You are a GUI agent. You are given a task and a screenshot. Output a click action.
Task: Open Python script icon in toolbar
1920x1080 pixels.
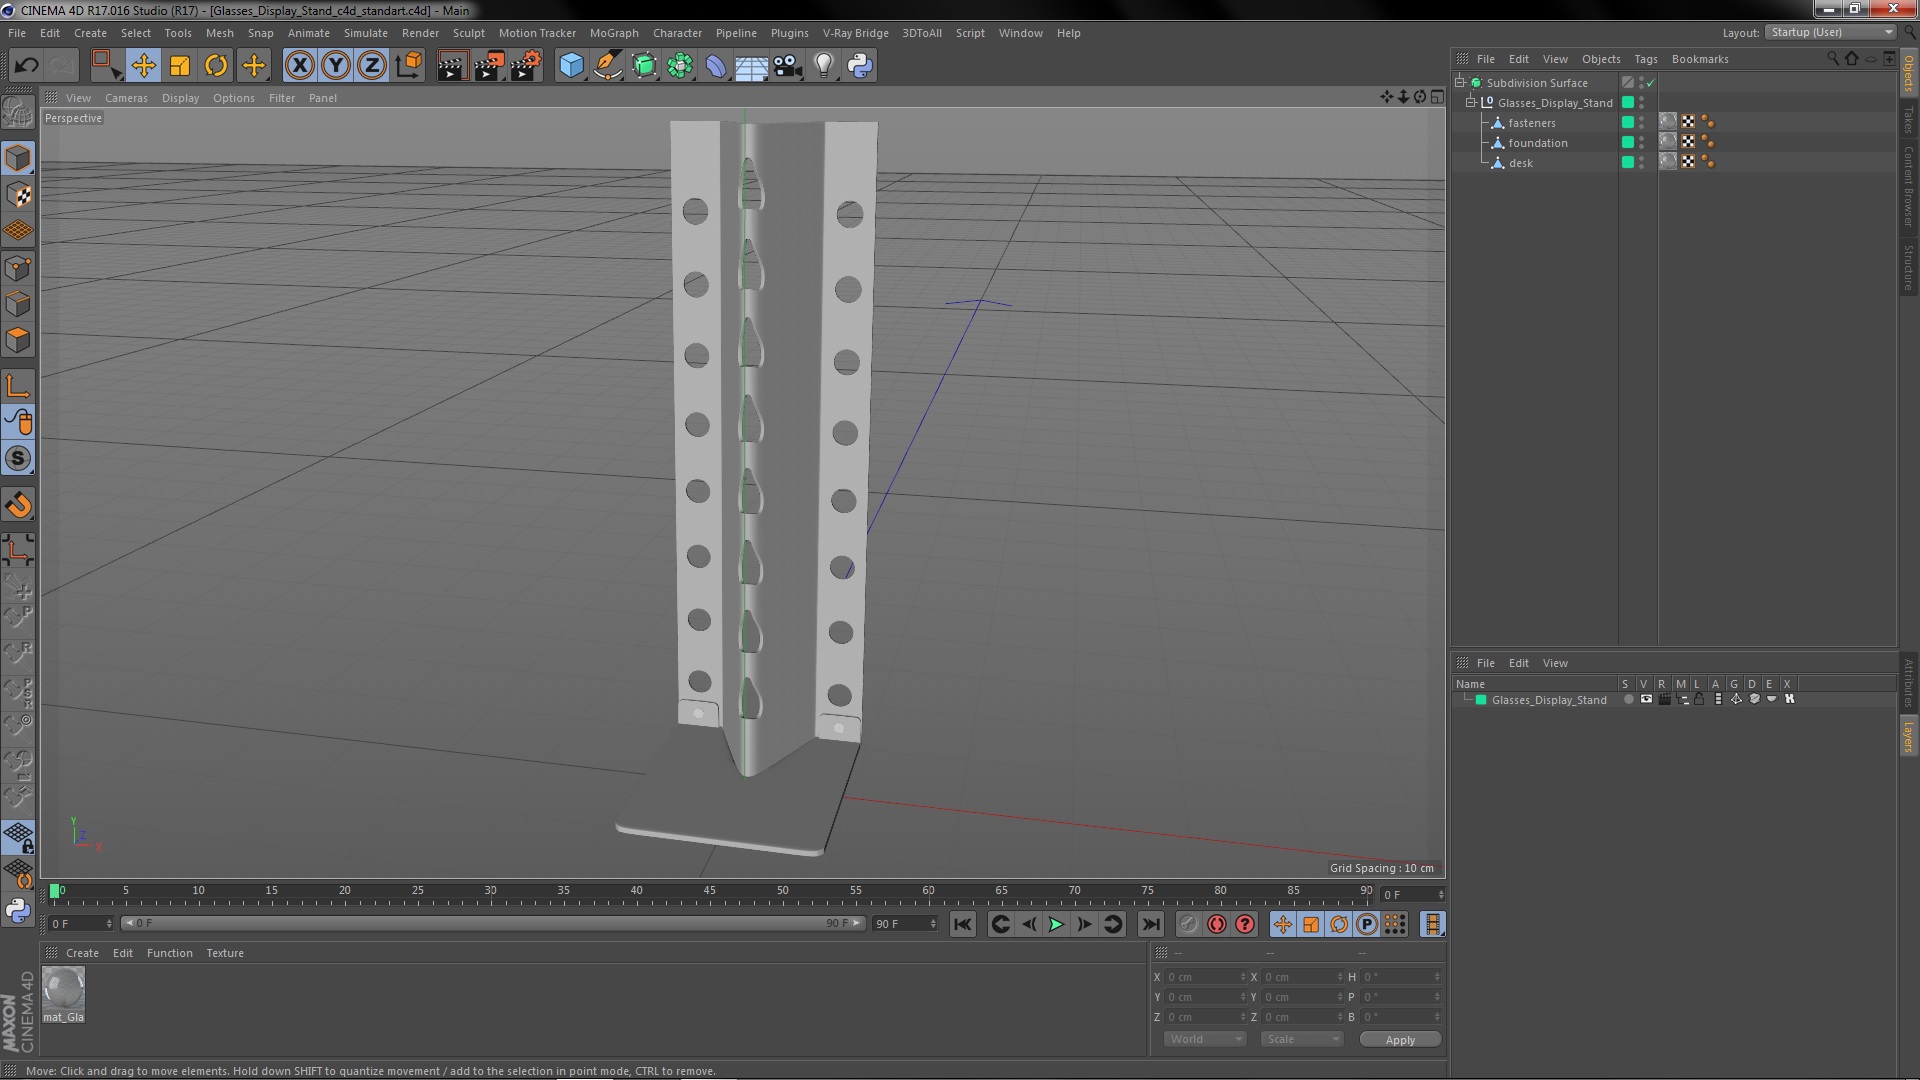point(860,66)
